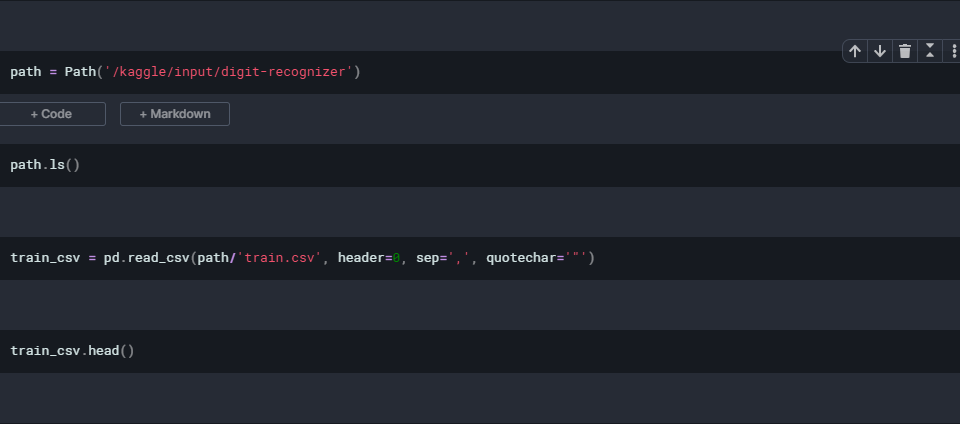Insert a cell using + Markdown
The width and height of the screenshot is (960, 424).
(175, 114)
